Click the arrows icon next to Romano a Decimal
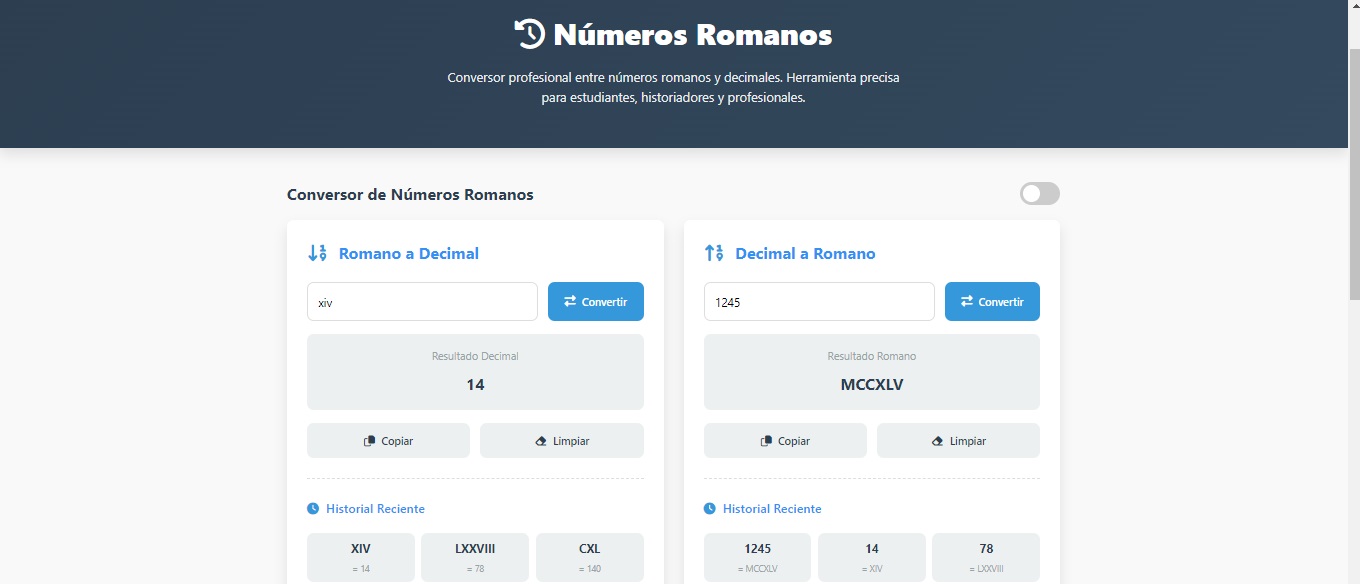This screenshot has height=584, width=1360. (x=317, y=253)
